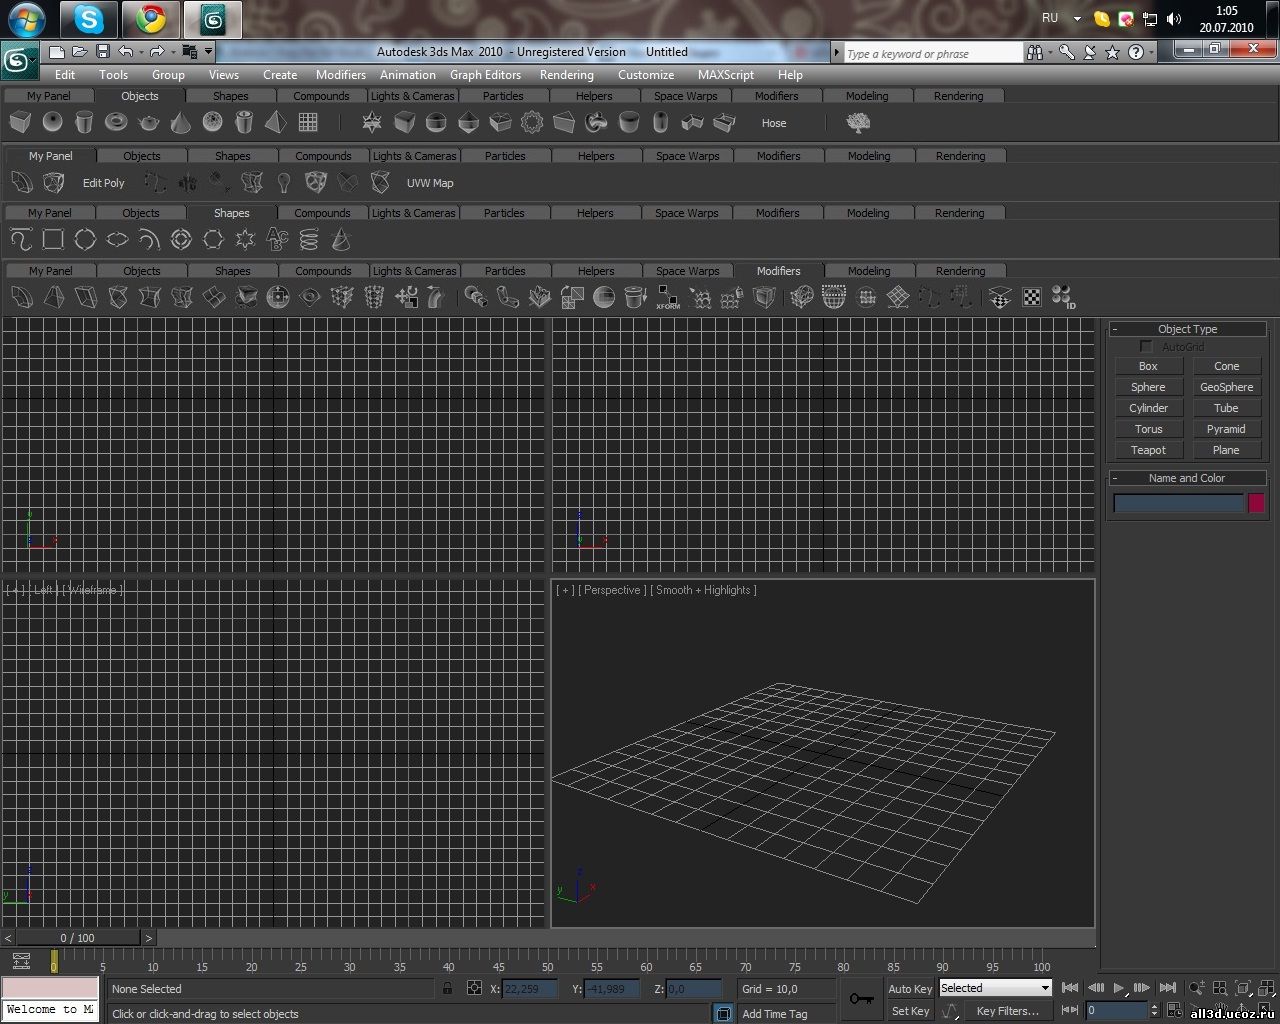Click the Teapot primitive shelf icon

tap(148, 123)
